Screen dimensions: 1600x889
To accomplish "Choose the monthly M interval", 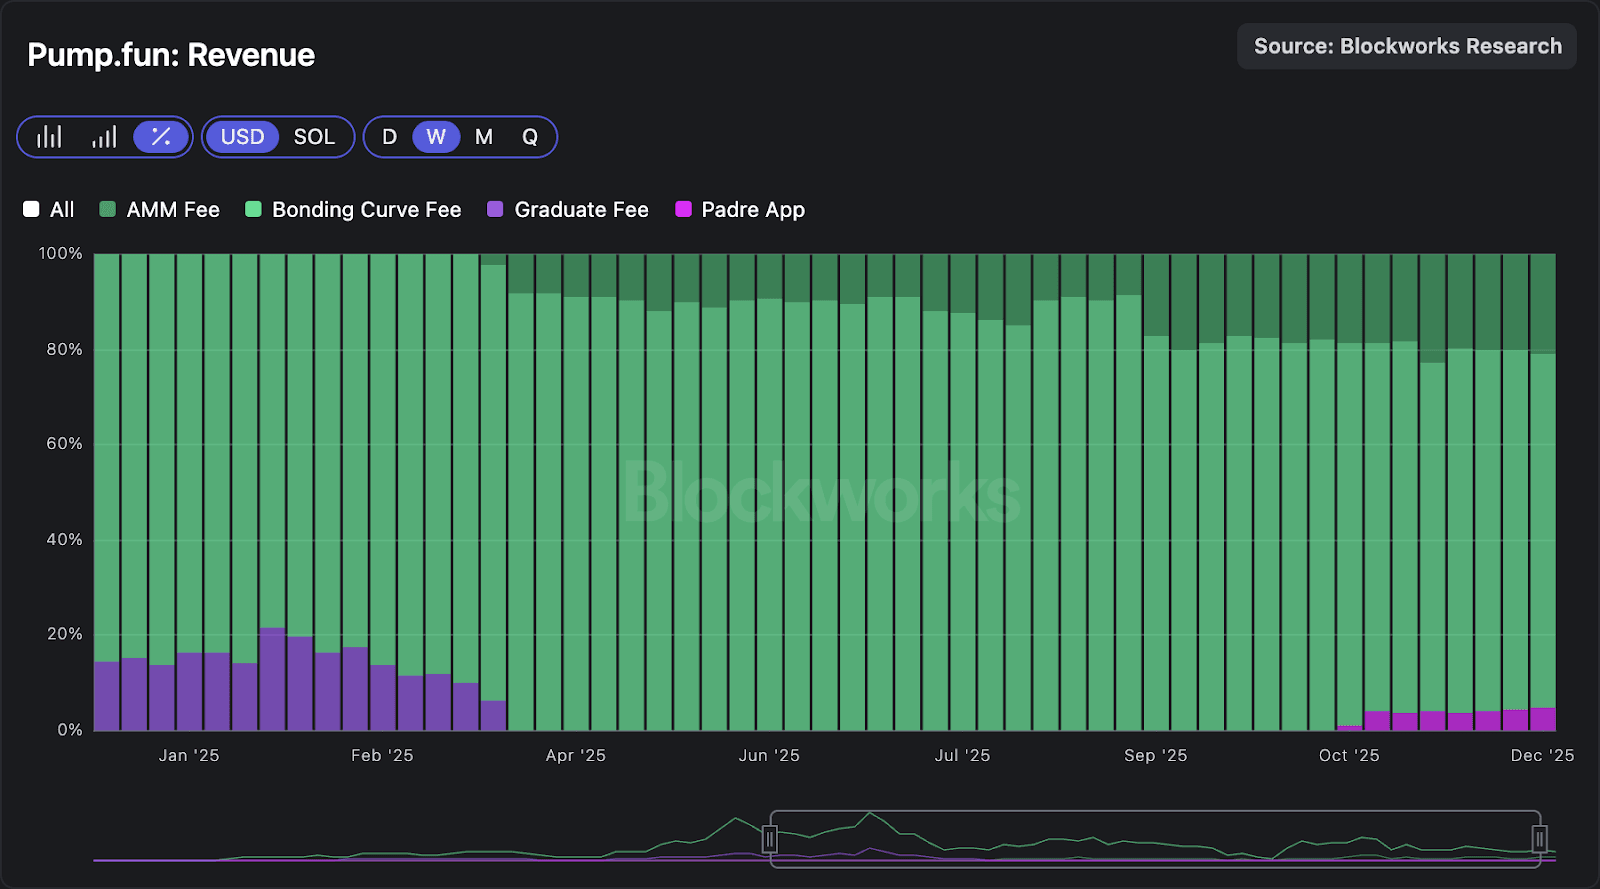I will click(484, 137).
